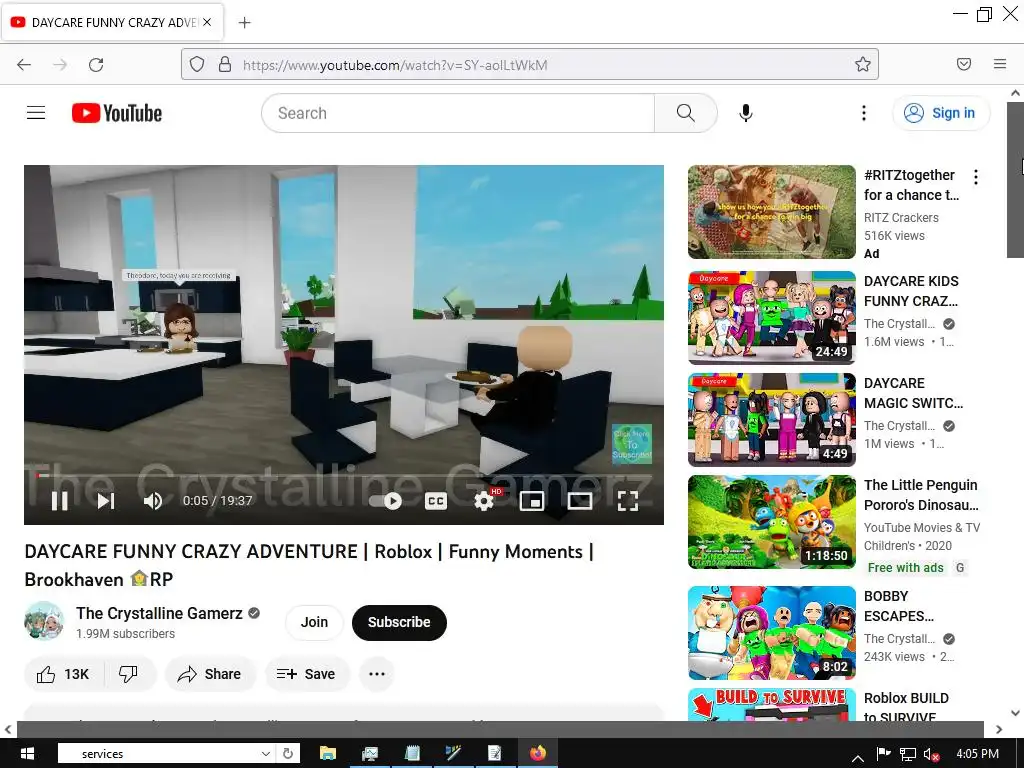The width and height of the screenshot is (1024, 768).
Task: Click the browser back arrow
Action: pyautogui.click(x=24, y=65)
